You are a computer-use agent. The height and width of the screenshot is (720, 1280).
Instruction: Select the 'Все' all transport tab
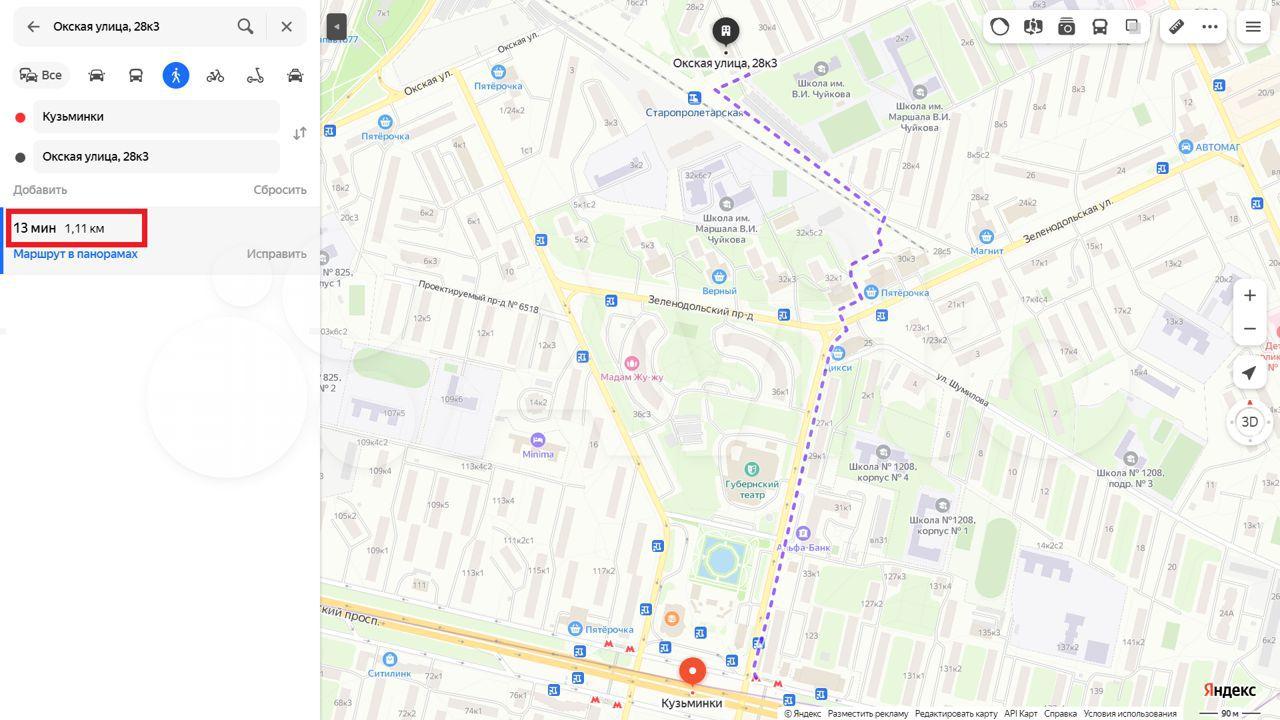(x=41, y=75)
